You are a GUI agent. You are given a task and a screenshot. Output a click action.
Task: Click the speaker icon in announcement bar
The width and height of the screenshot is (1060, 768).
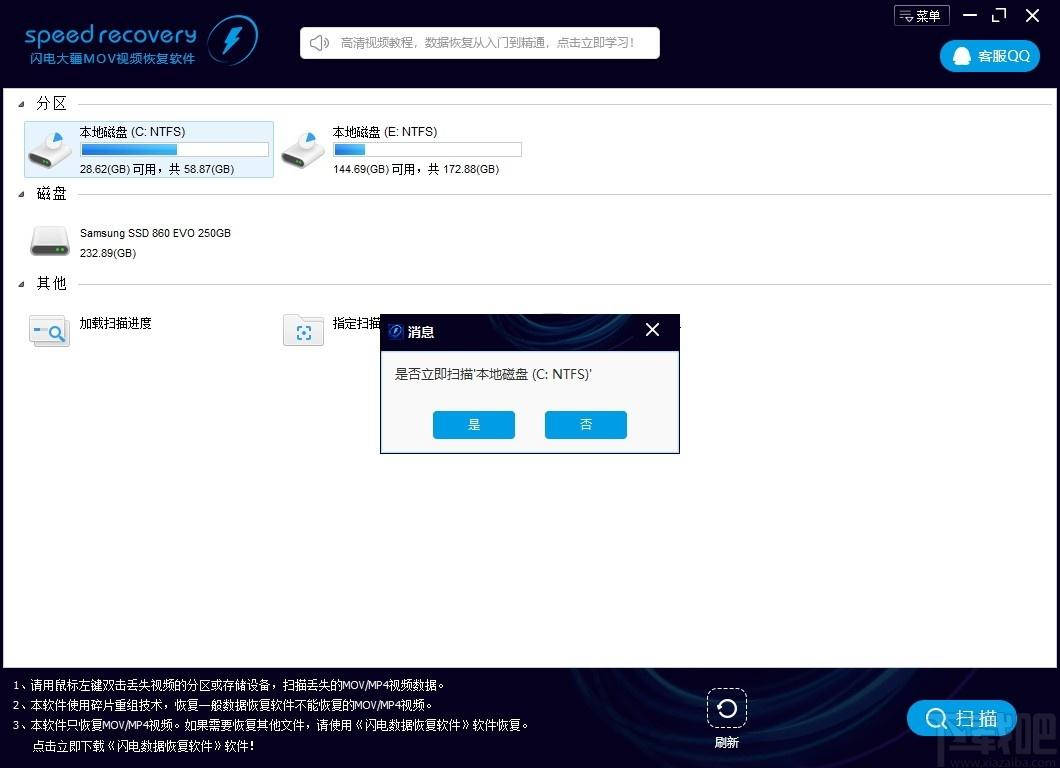pos(318,43)
